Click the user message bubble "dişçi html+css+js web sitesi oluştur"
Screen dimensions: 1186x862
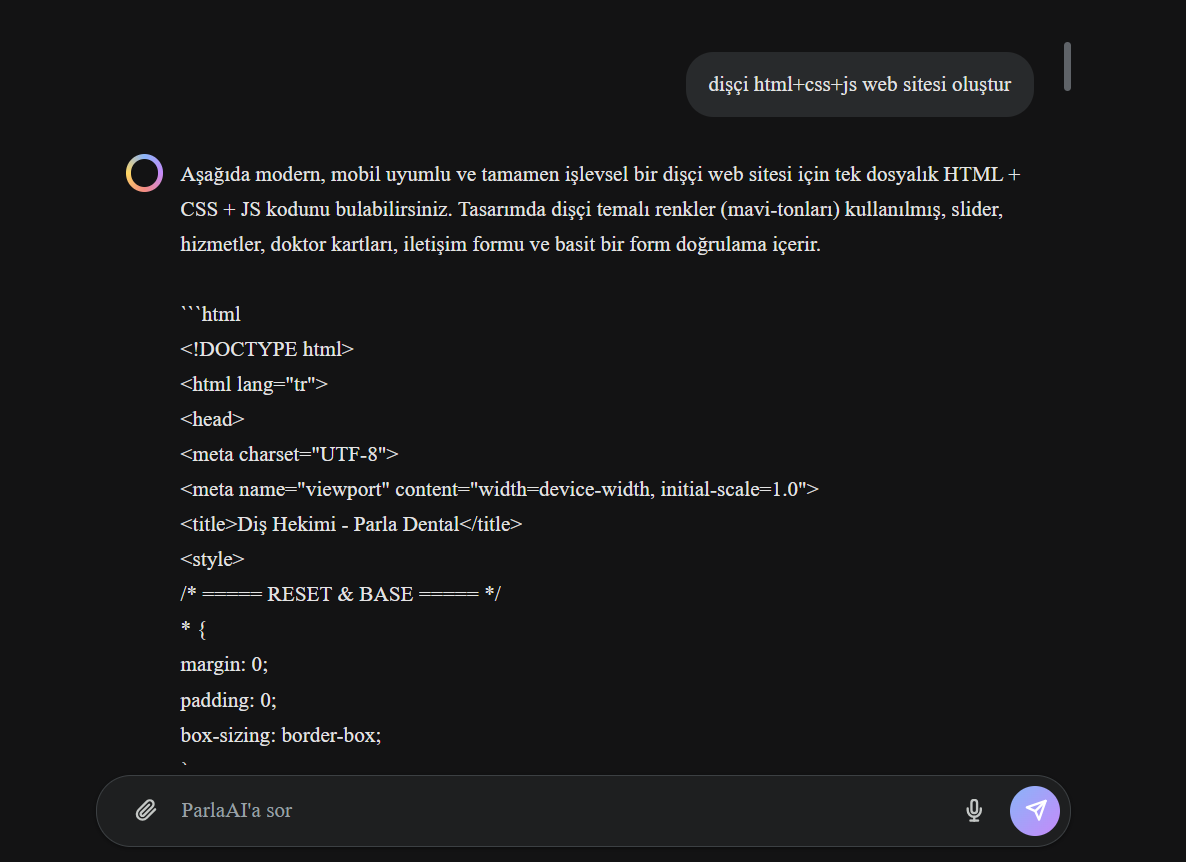859,84
